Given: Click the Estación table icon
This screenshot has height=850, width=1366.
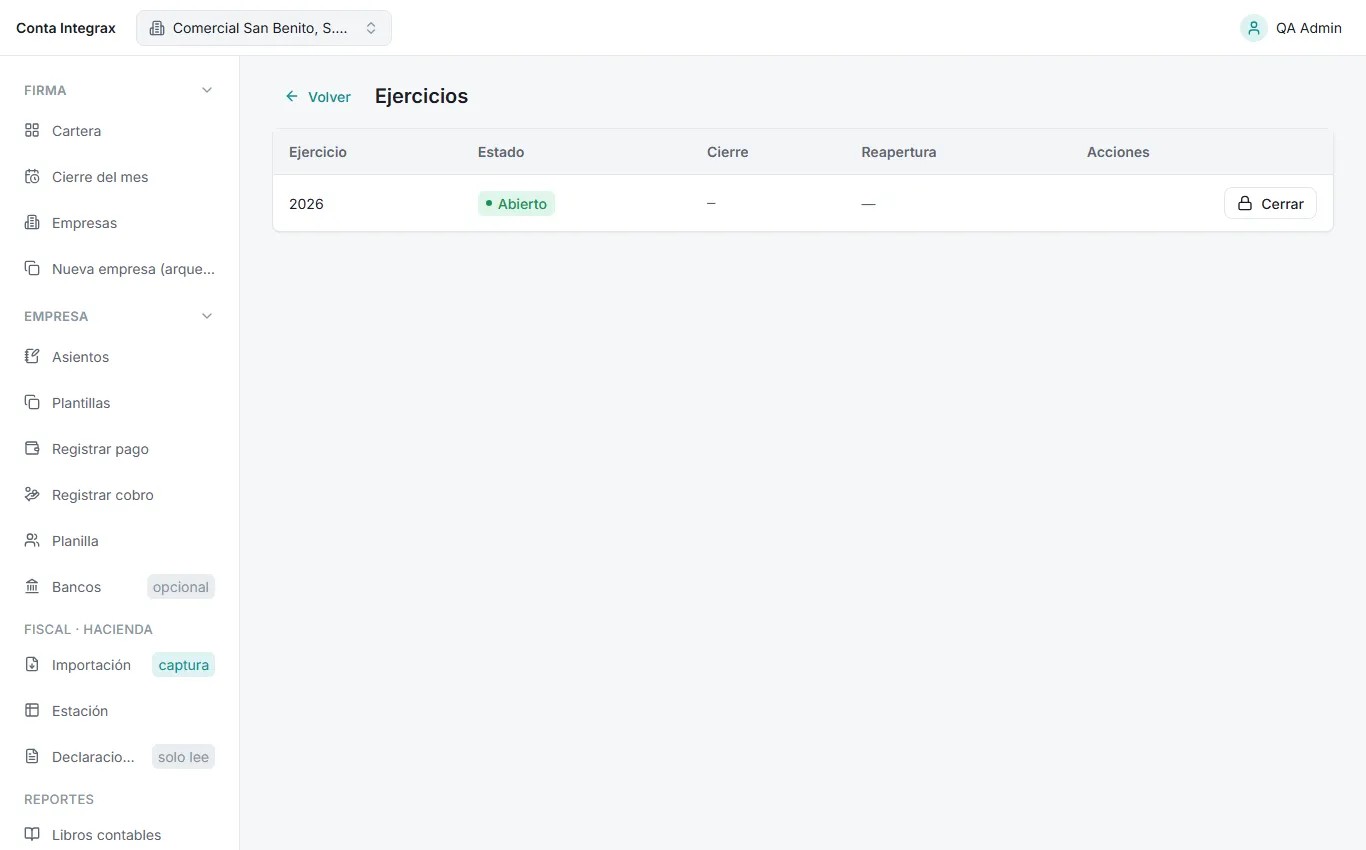Looking at the screenshot, I should click(32, 711).
